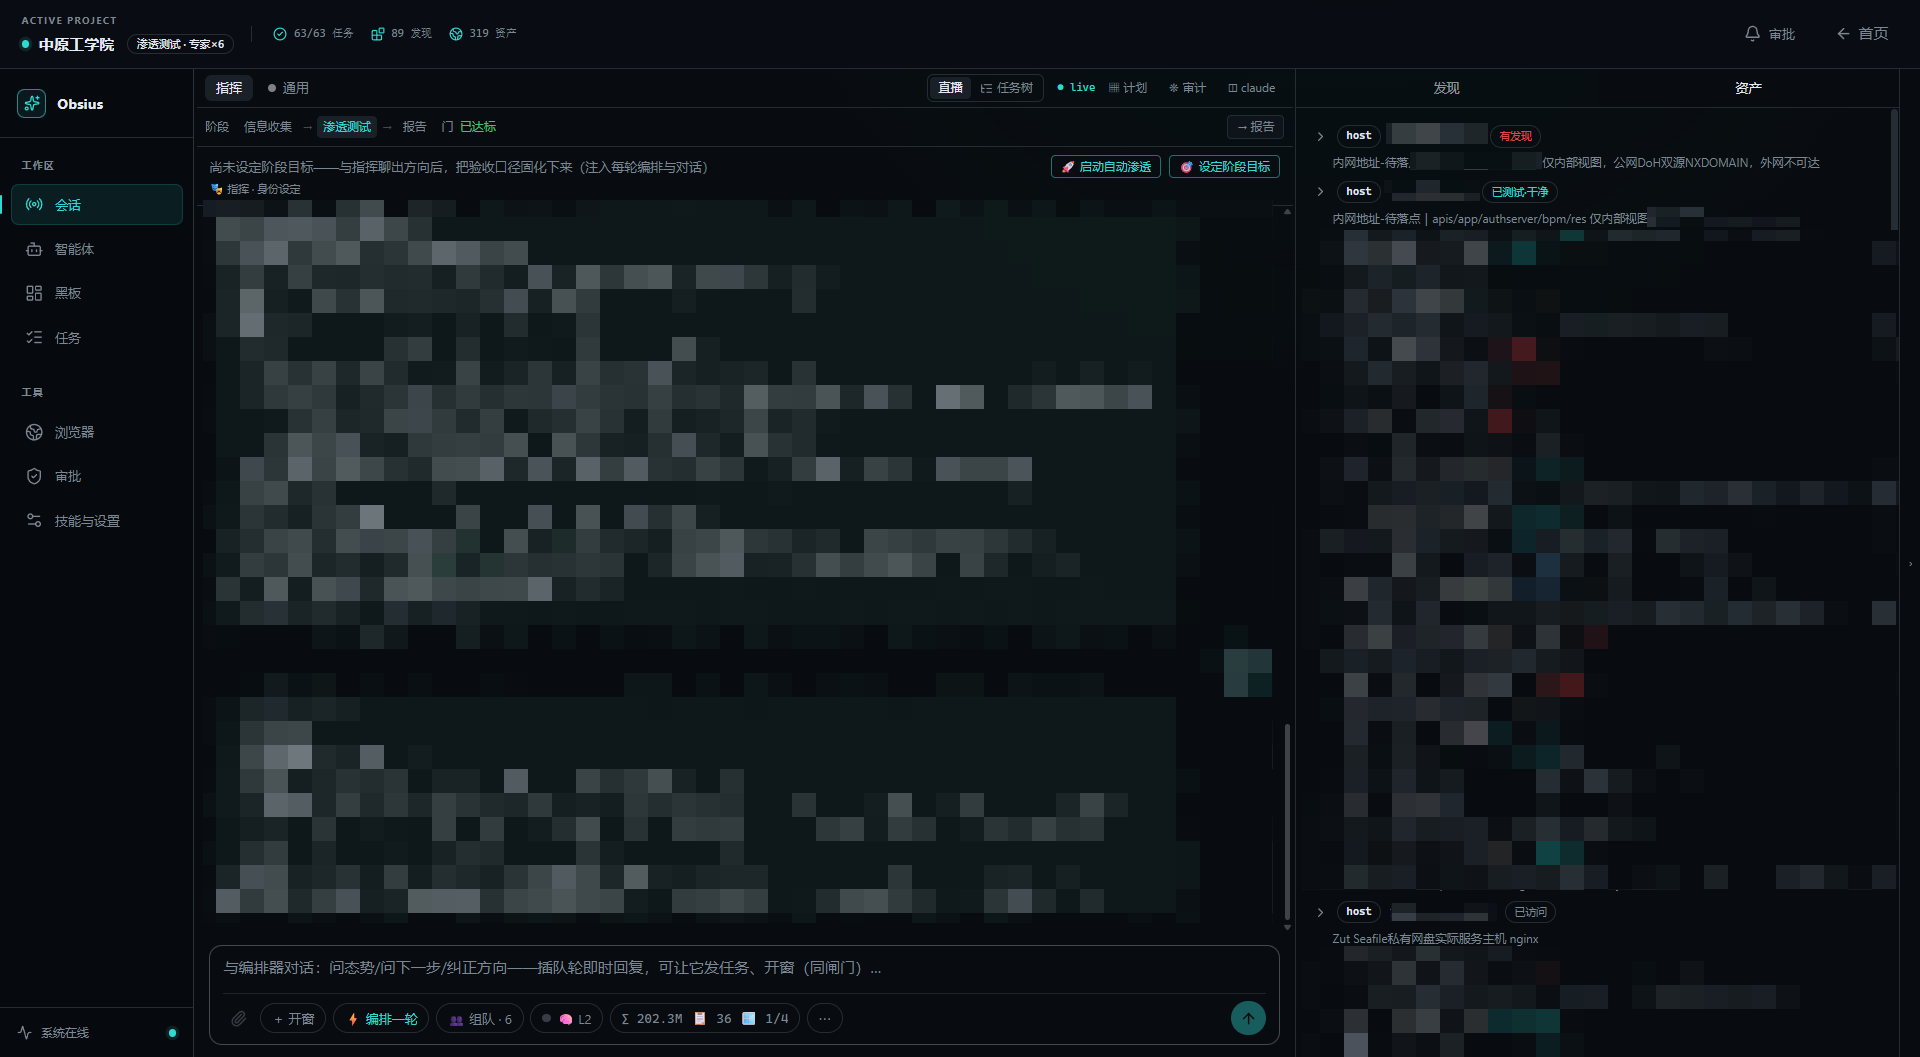Expand the host entry marked 已访问

1320,912
